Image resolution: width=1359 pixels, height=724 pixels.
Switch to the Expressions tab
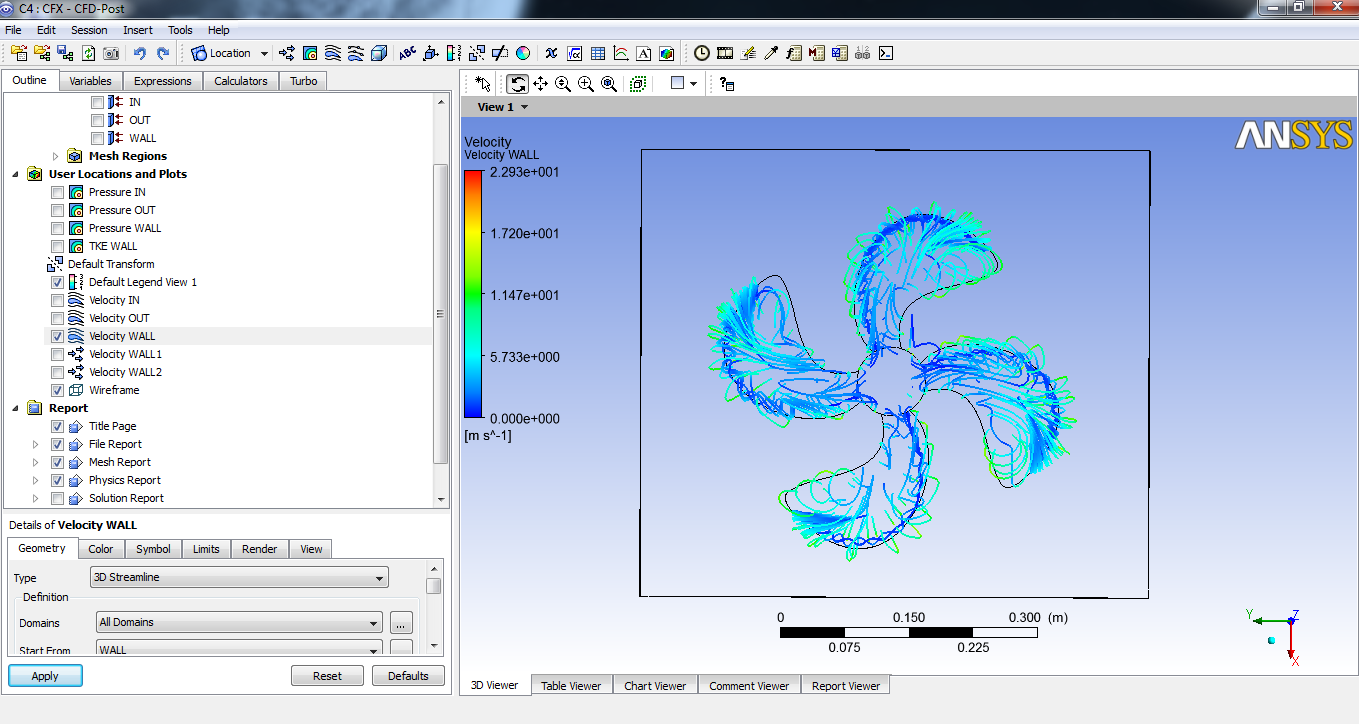[x=162, y=81]
